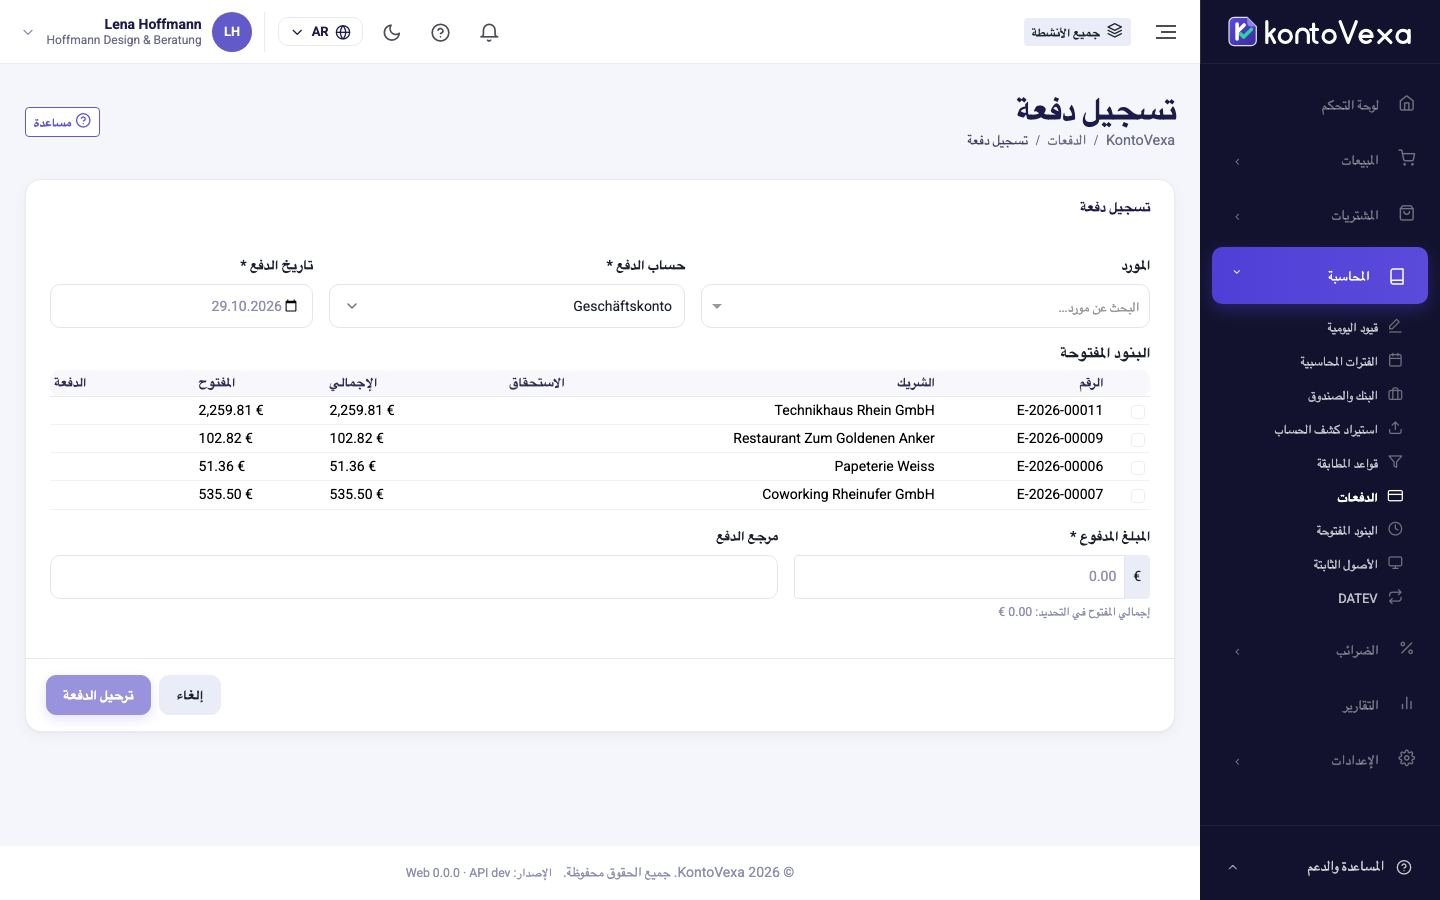Check the Coworking Rheinufer GmbH row
Screen dimensions: 1440x900
point(1138,495)
